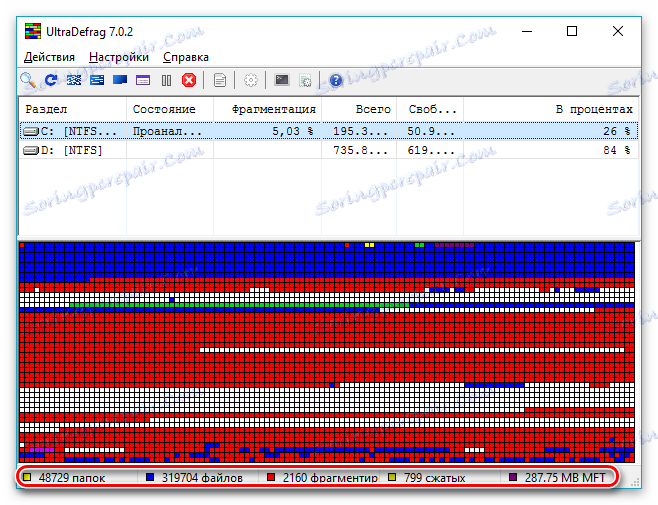Open the fragmentation report document icon
Viewport: 658px width, 505px height.
click(220, 80)
